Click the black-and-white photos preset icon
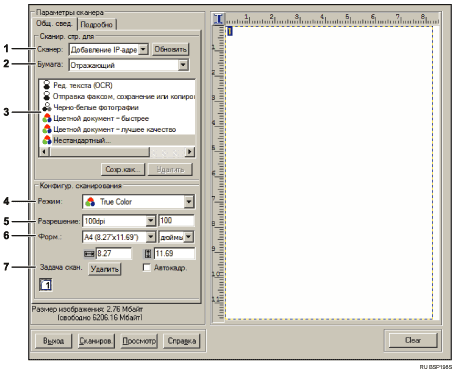The height and width of the screenshot is (371, 456). pos(47,107)
